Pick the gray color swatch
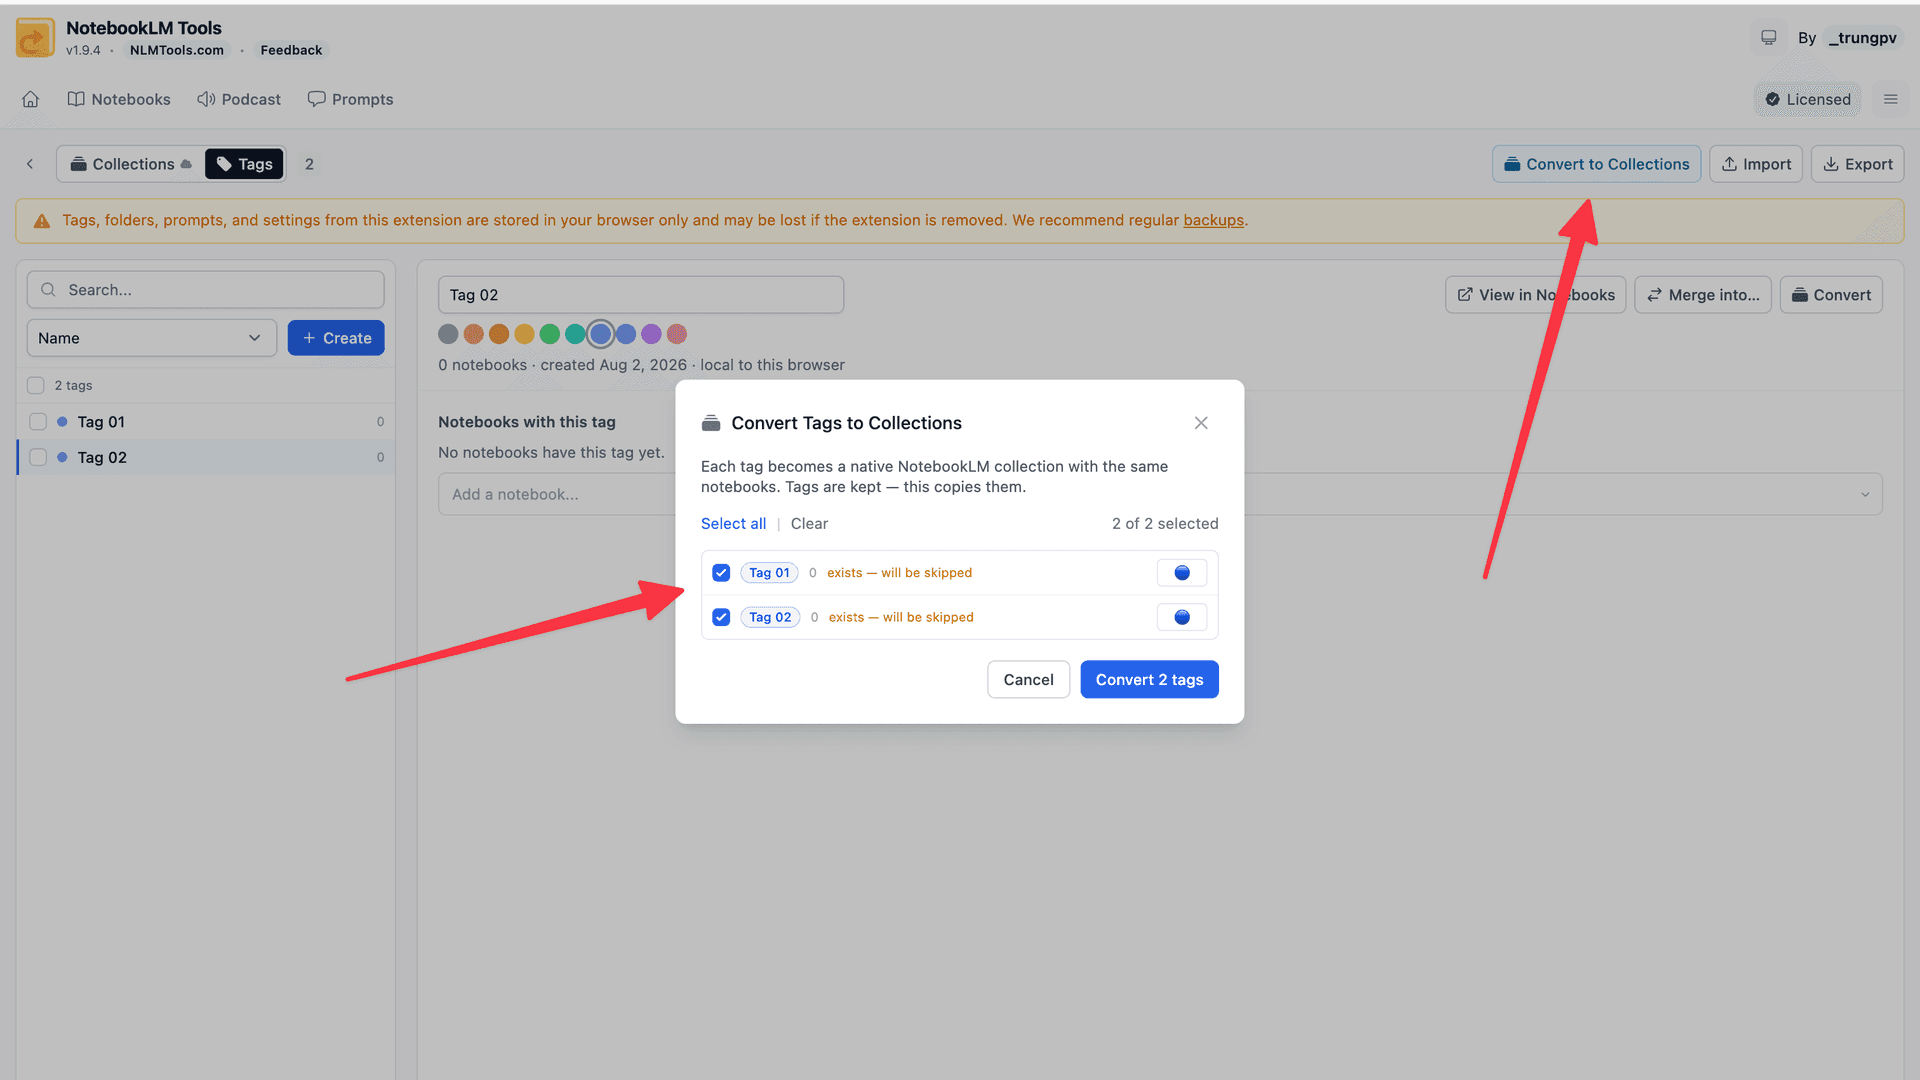Viewport: 1920px width, 1080px height. click(448, 334)
